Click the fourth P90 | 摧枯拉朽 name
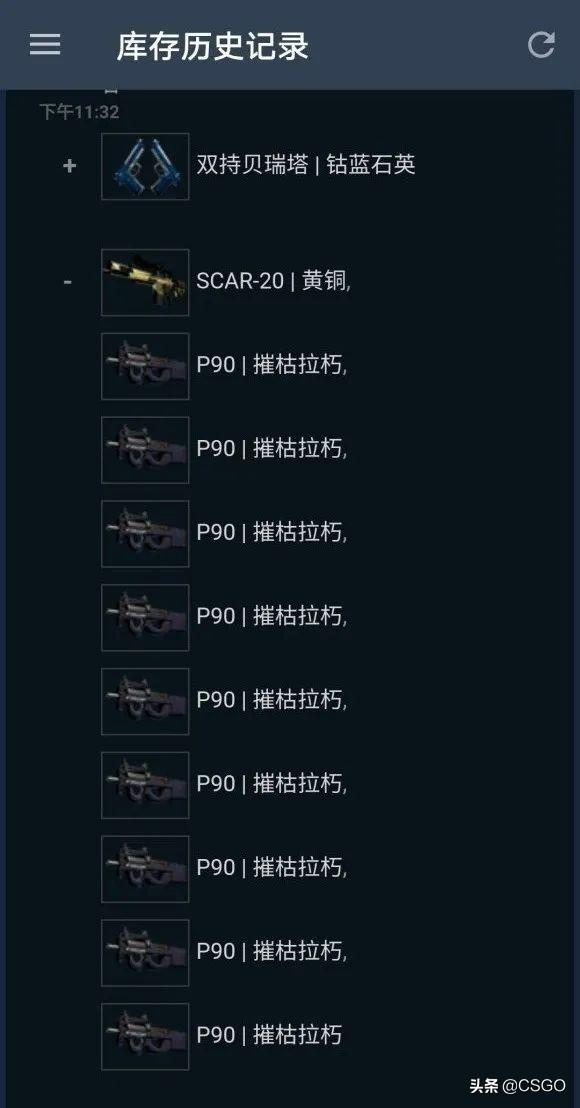Viewport: 580px width, 1108px height. (x=271, y=616)
